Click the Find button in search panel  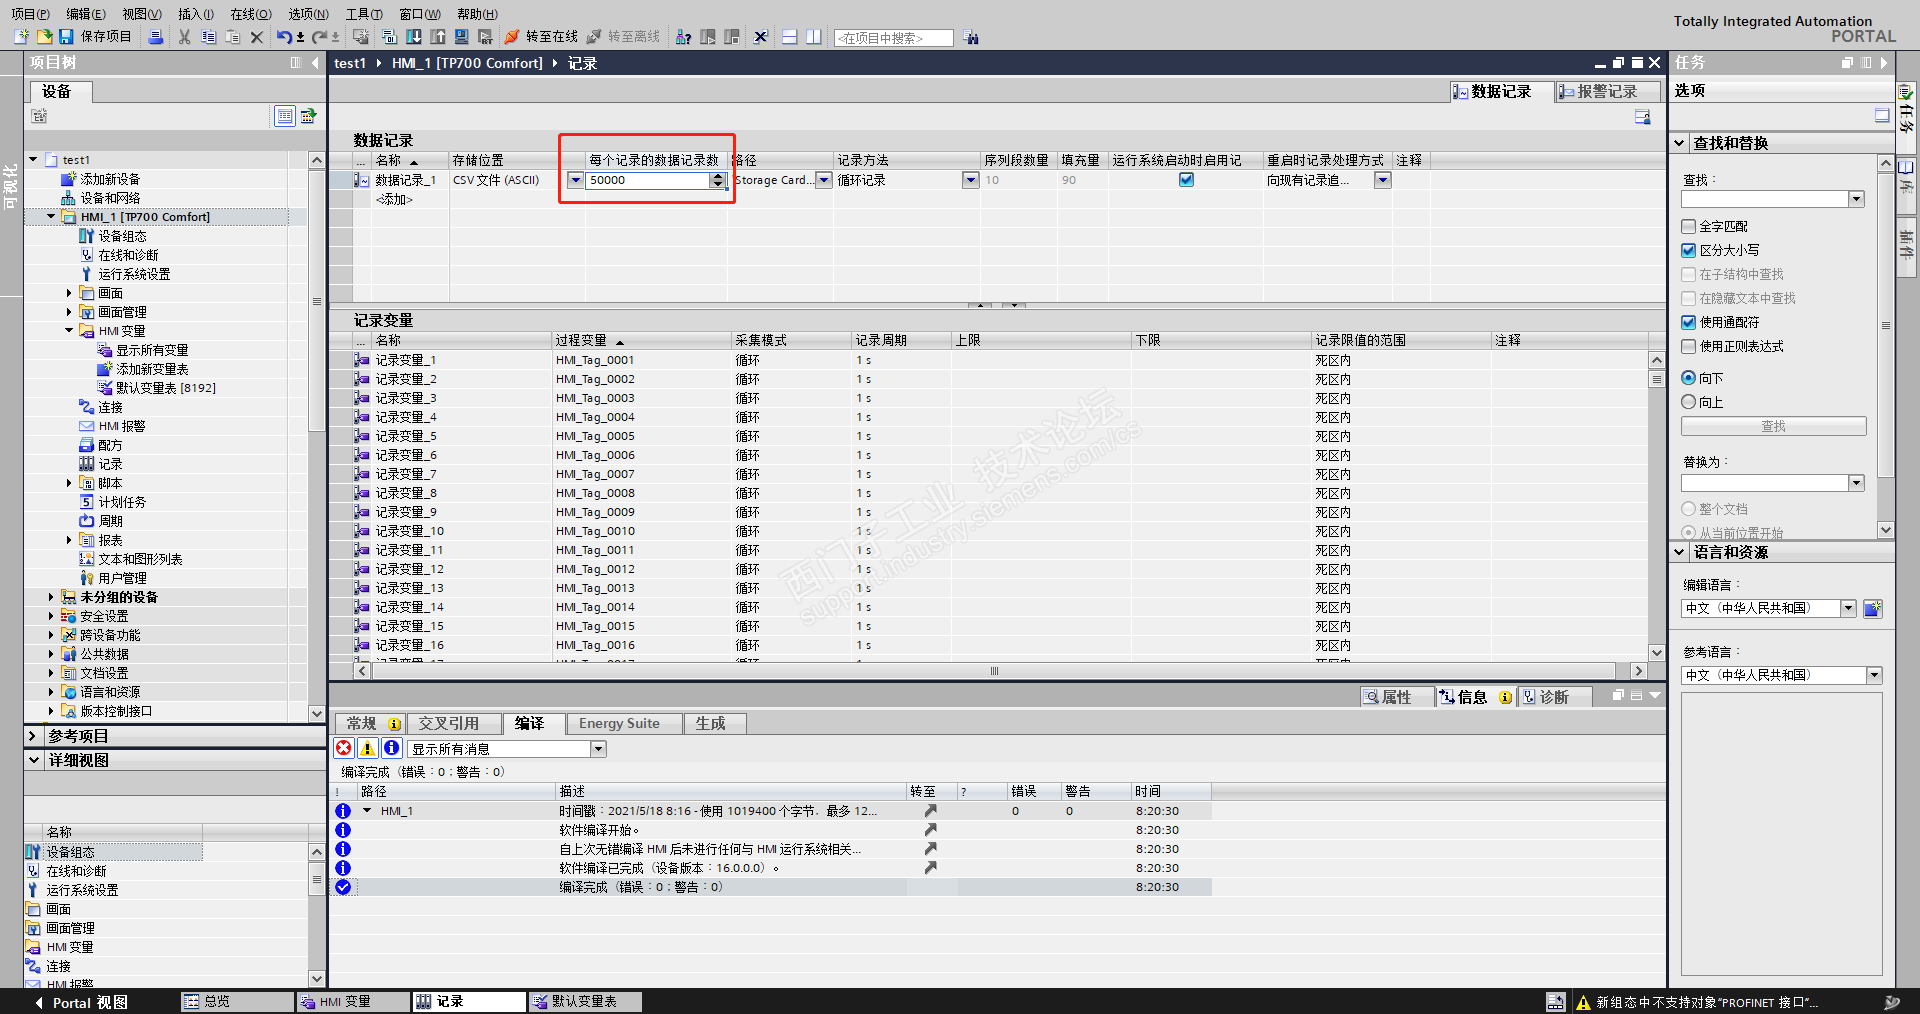tap(1773, 426)
